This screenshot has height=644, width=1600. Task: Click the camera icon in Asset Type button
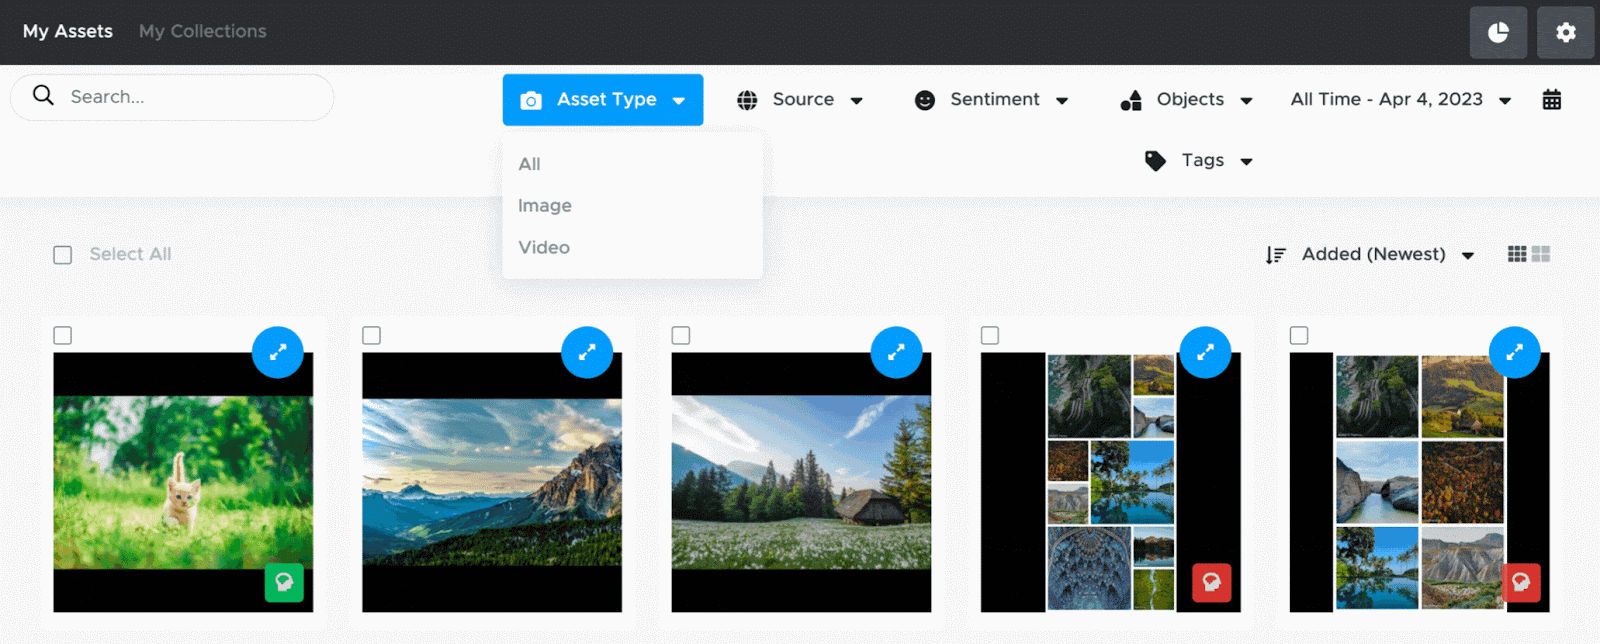[x=531, y=100]
